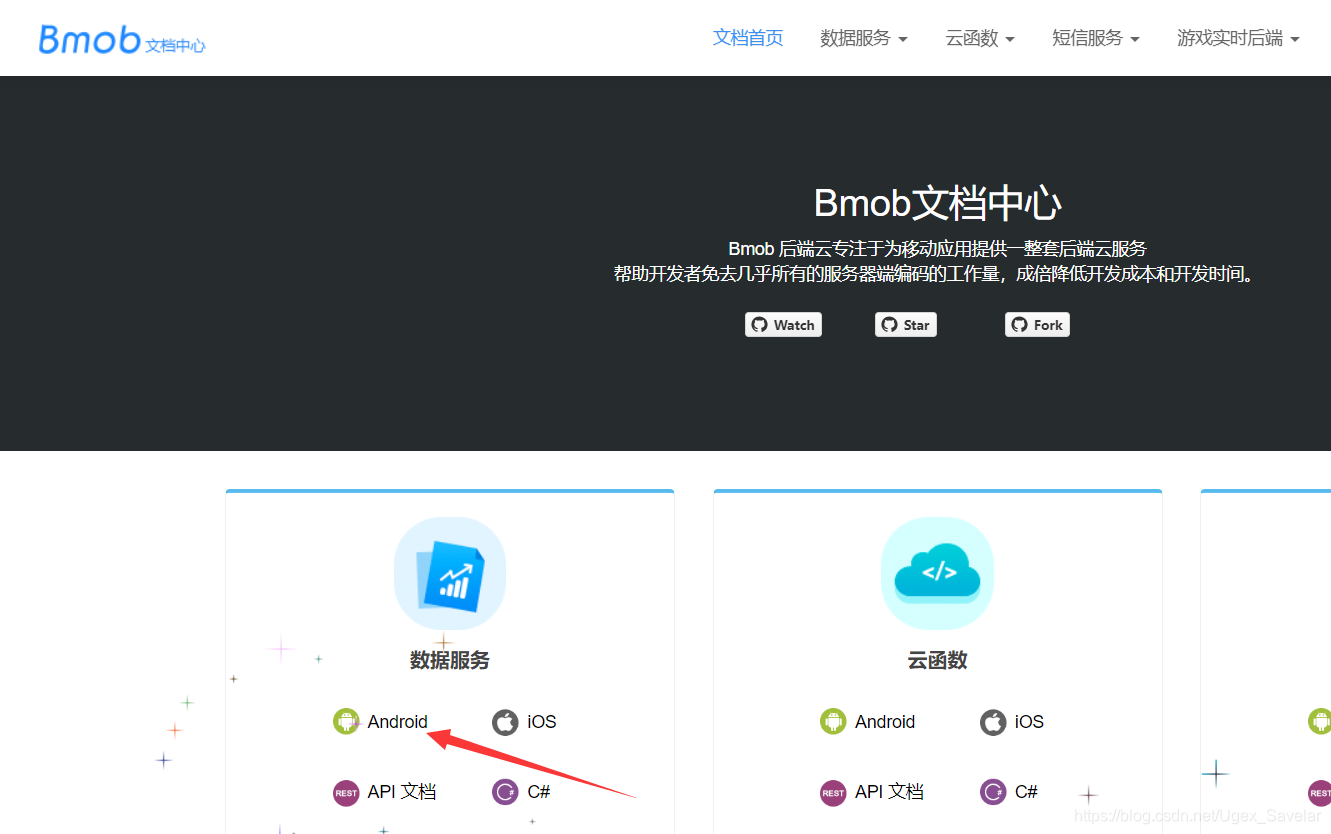
Task: Open the 文档首页 nav link
Action: [x=748, y=38]
